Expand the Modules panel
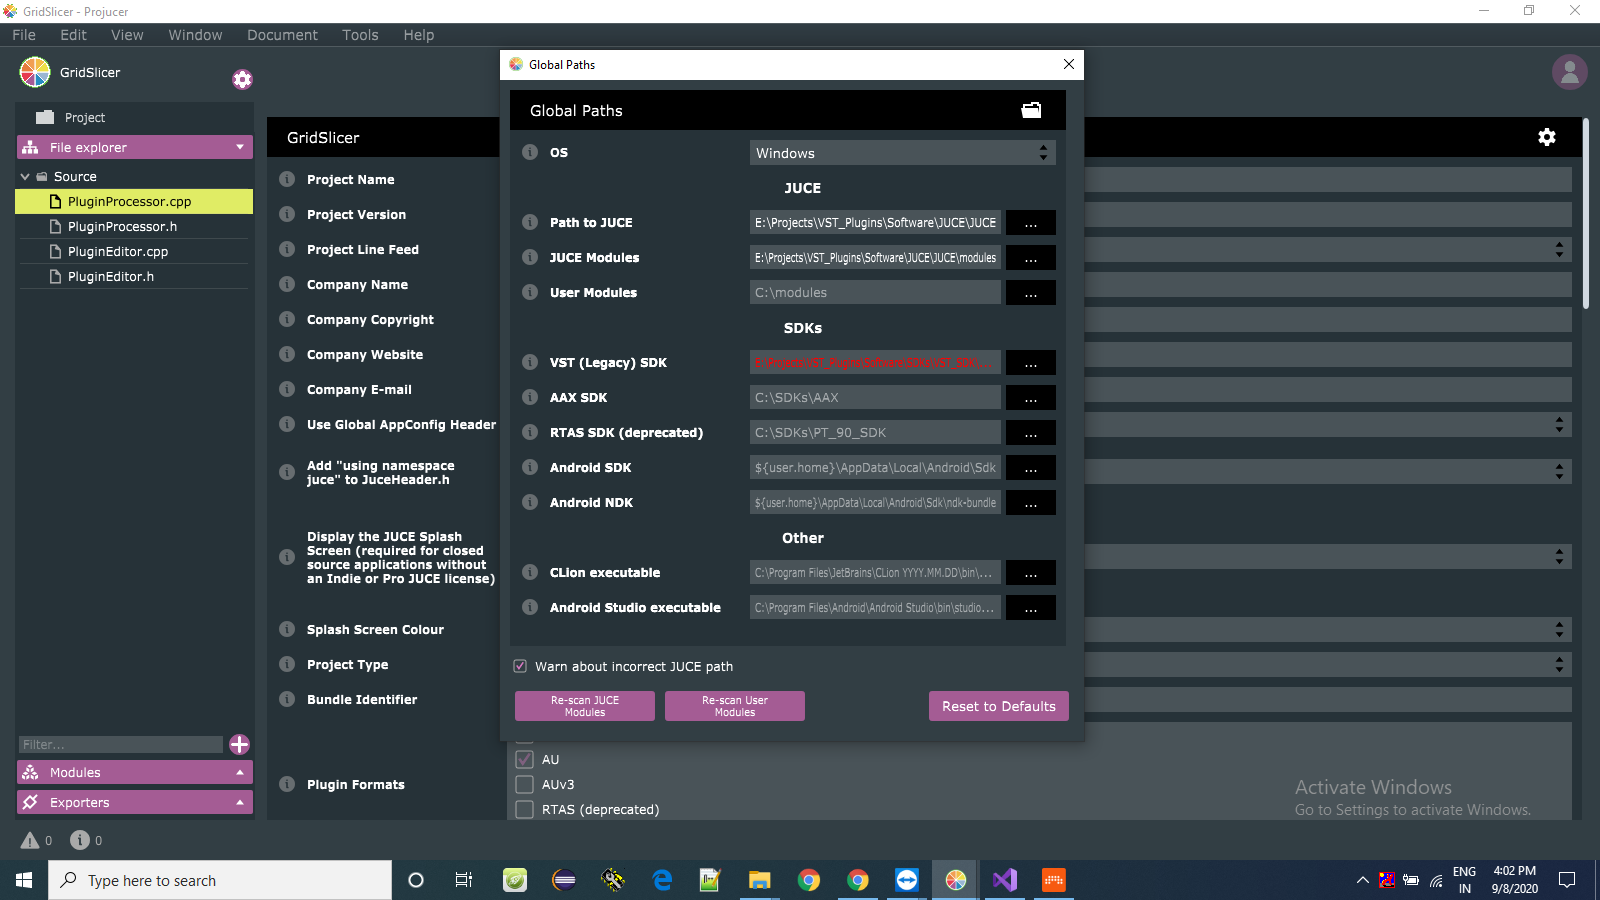The width and height of the screenshot is (1600, 900). click(135, 772)
